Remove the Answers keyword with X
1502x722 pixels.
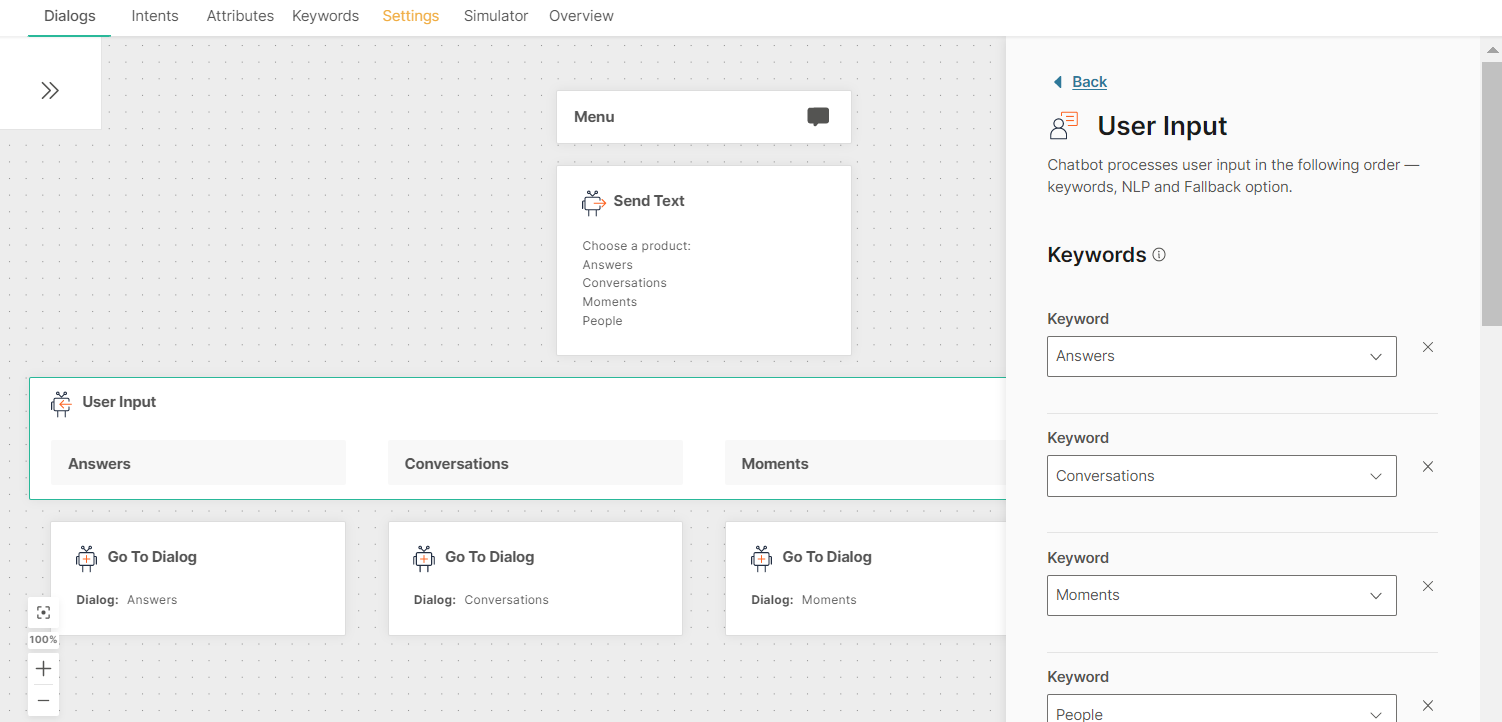[x=1428, y=347]
